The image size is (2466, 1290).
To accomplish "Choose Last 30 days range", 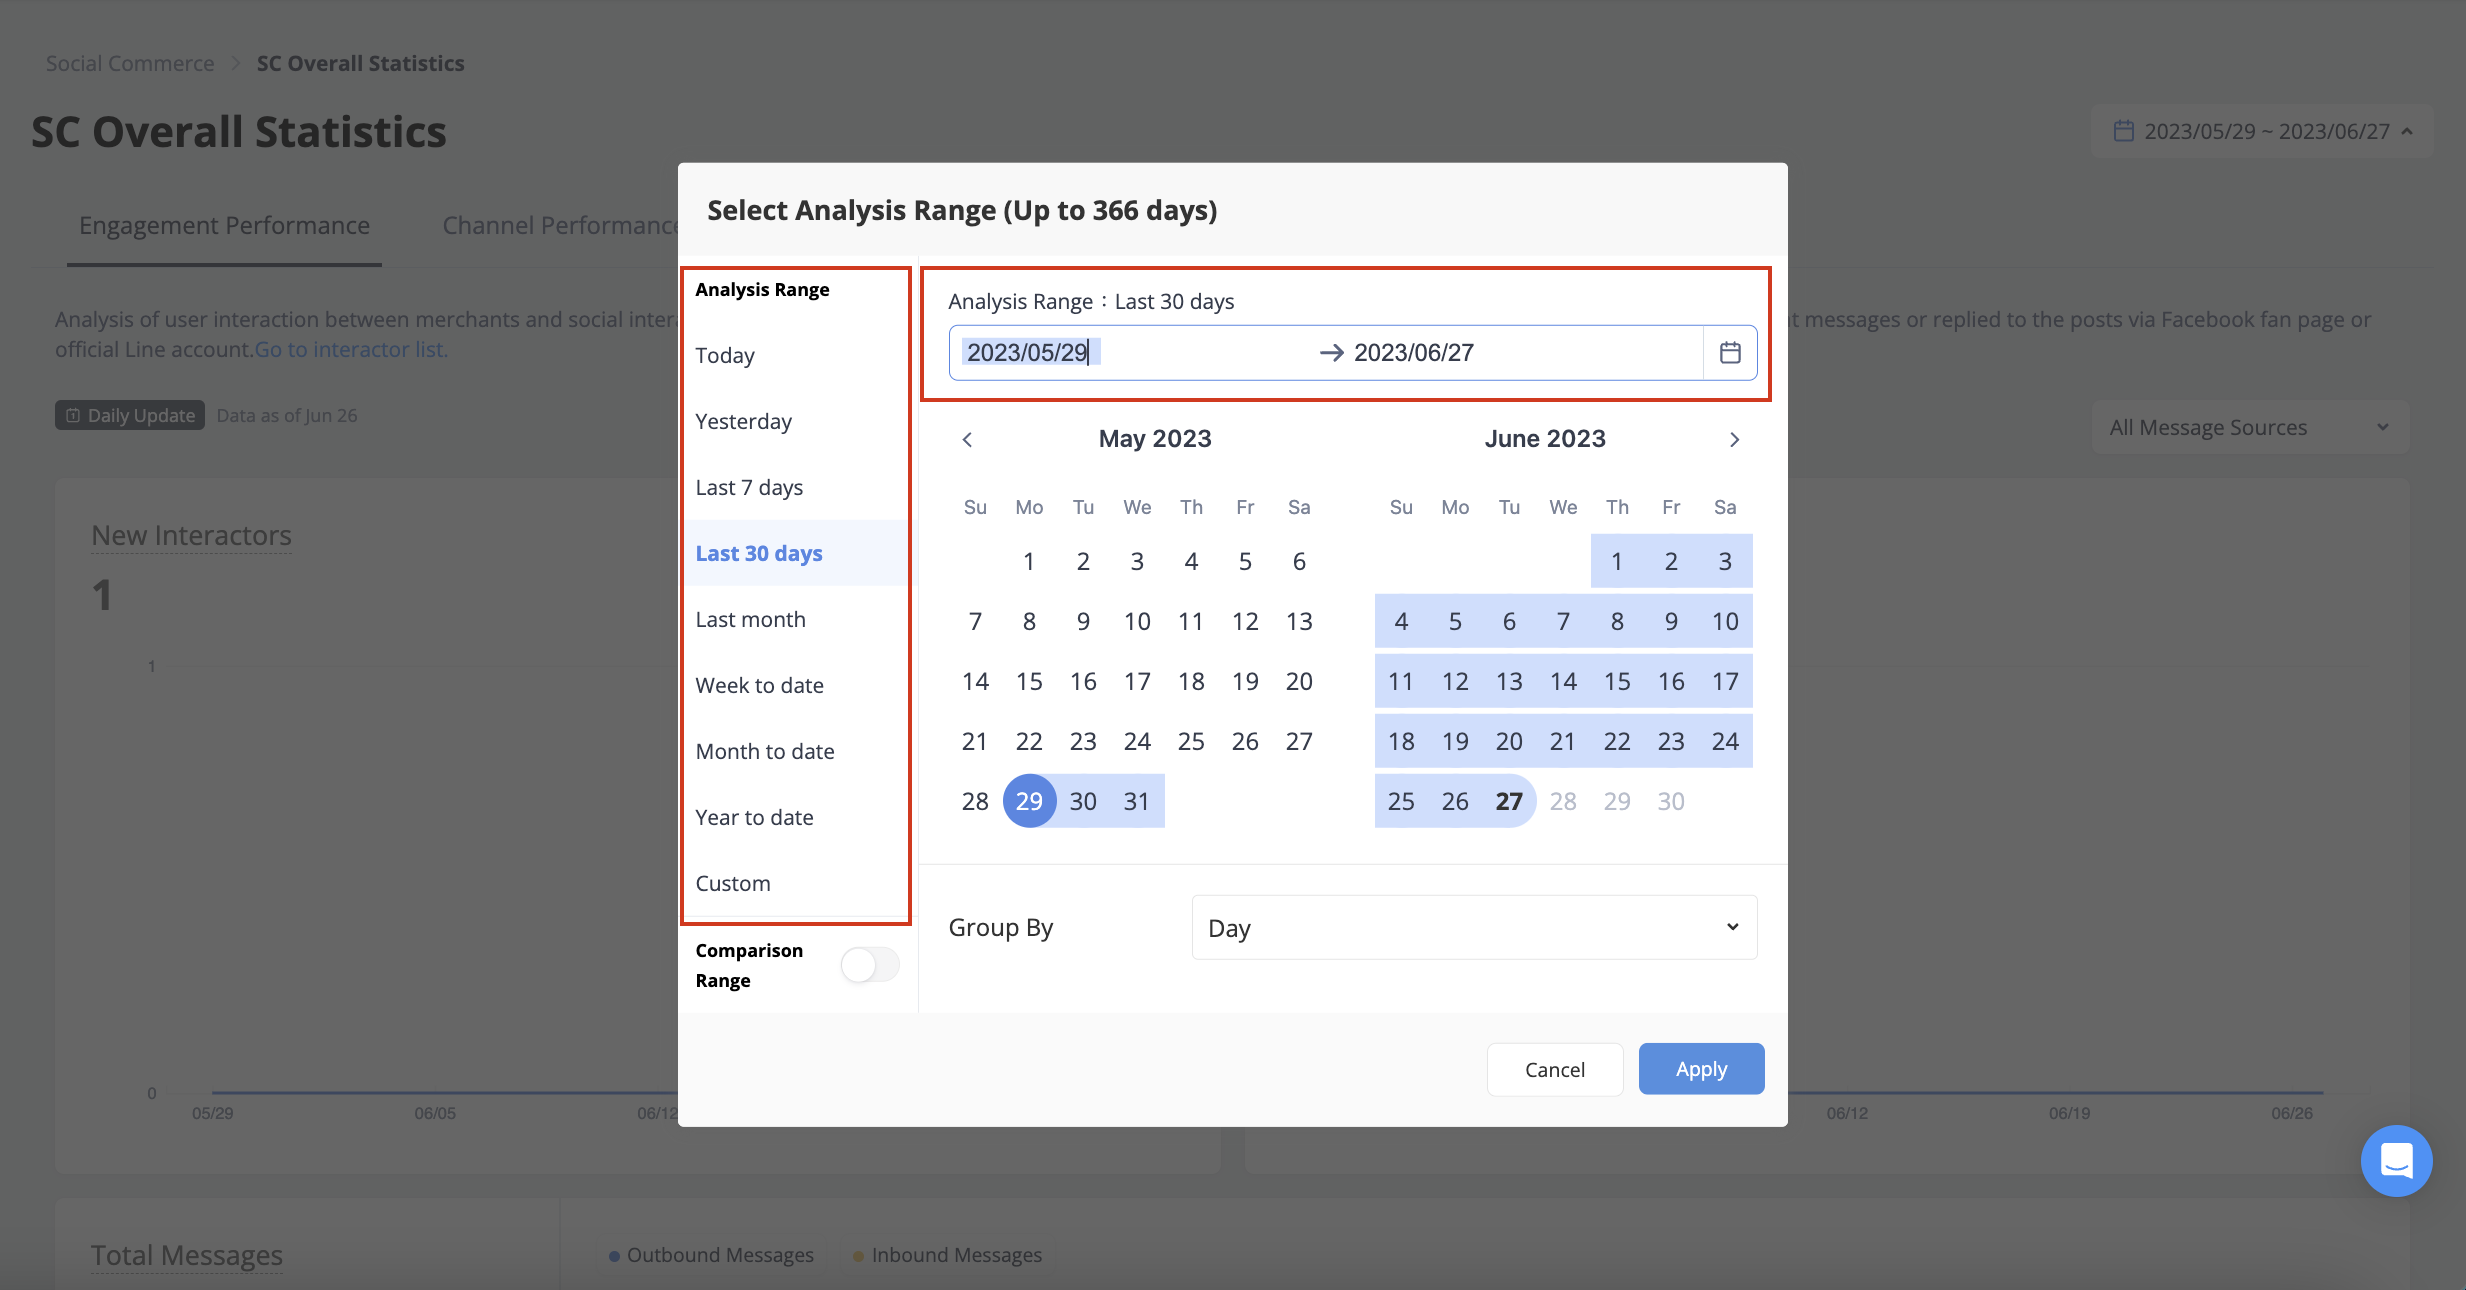I will [796, 553].
